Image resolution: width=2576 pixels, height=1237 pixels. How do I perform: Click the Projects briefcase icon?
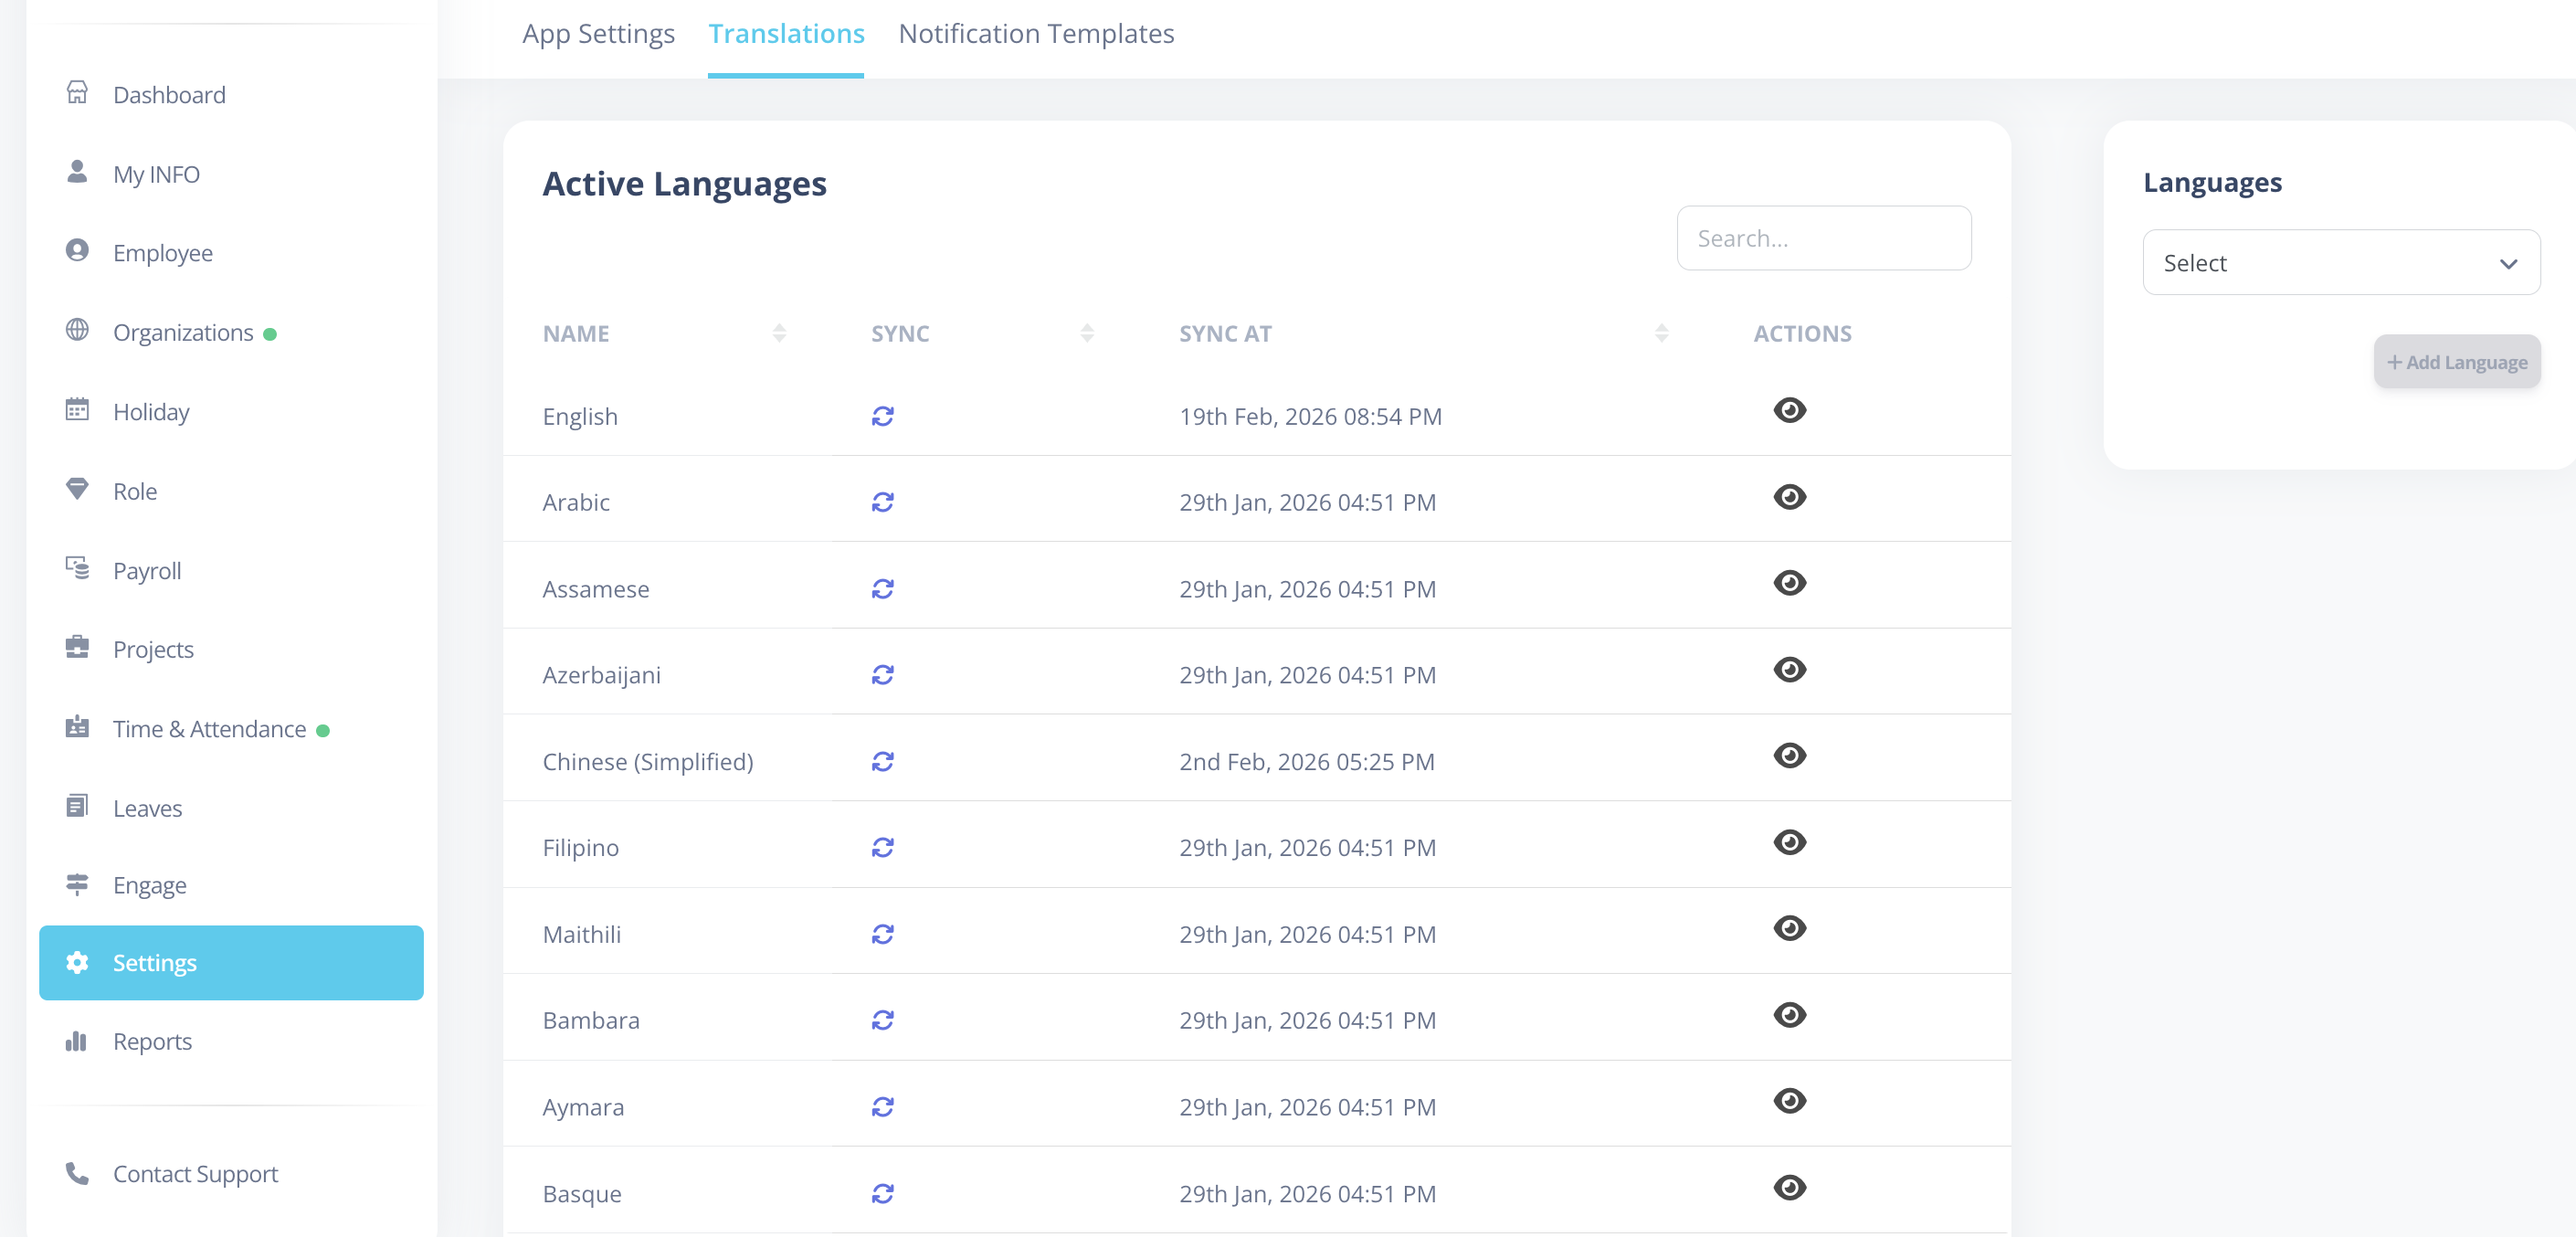77,647
